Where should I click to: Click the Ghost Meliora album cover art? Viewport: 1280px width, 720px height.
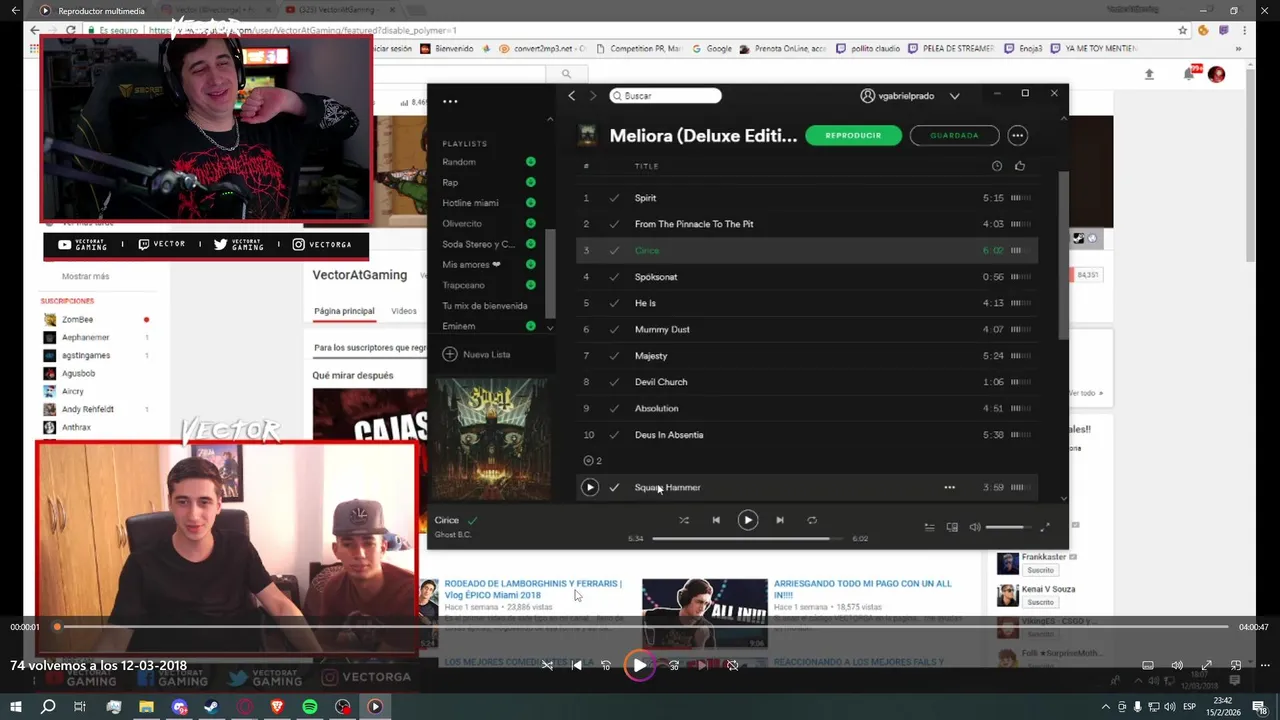491,439
